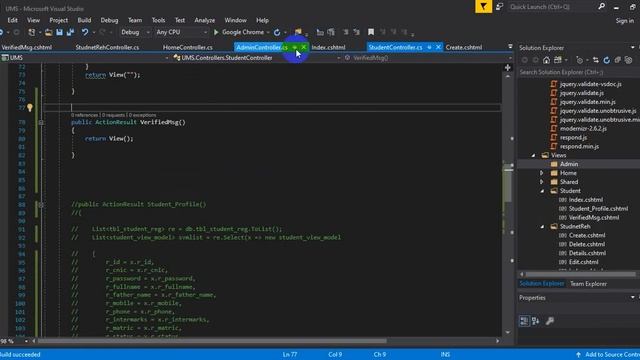Screen dimensions: 640x360
Task: Undo the last edit via toolbar arrow
Action: (85, 32)
